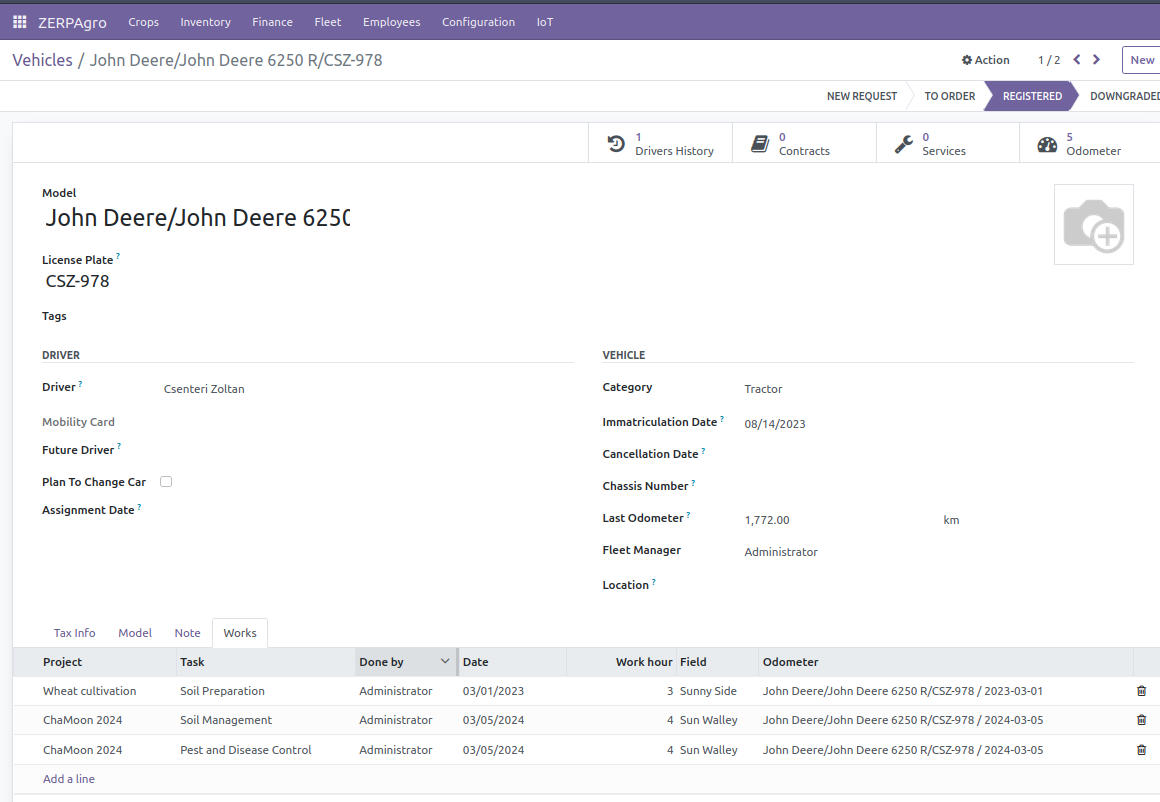1160x802 pixels.
Task: Click the Pest and Disease Control task cell
Action: coord(246,749)
